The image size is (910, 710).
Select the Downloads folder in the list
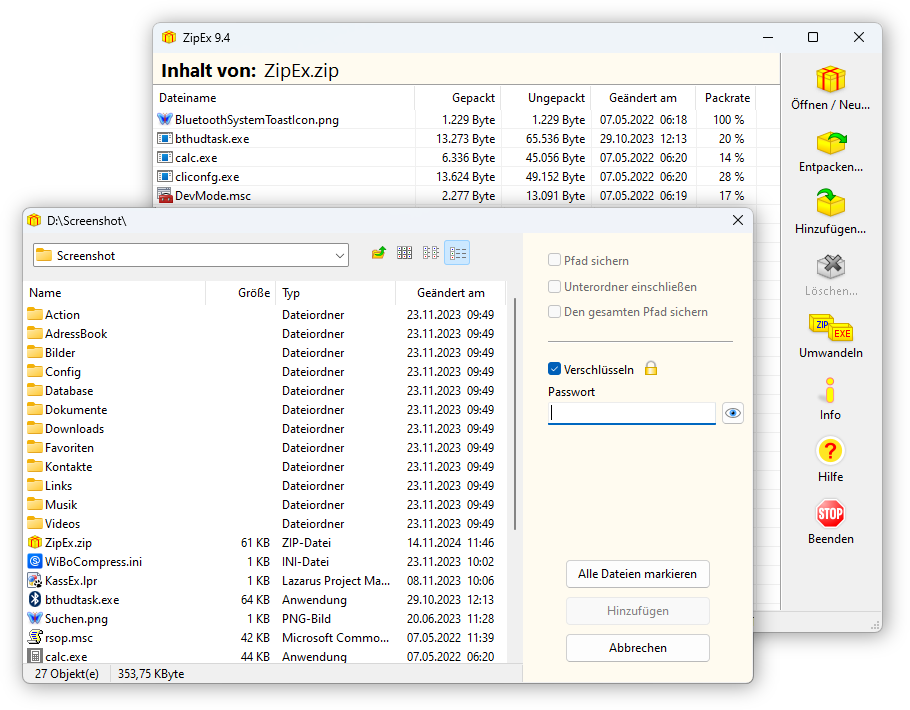coord(74,429)
